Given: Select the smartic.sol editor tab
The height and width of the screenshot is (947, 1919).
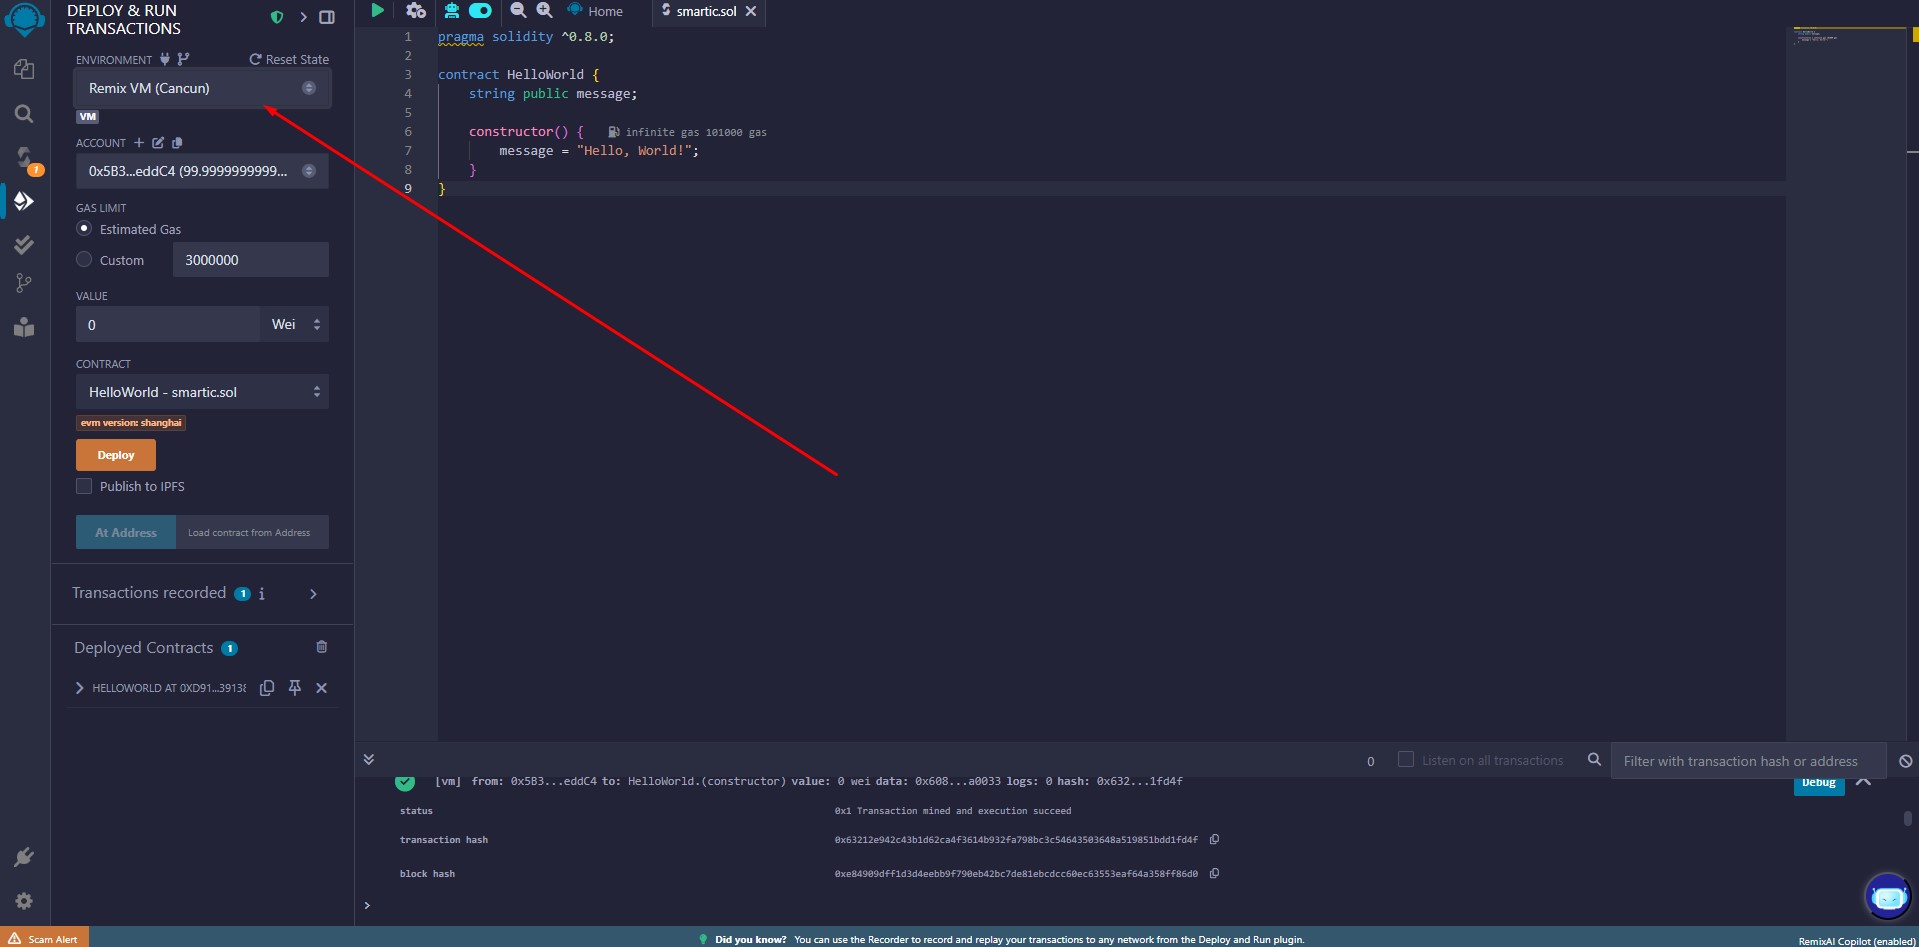Looking at the screenshot, I should pos(705,11).
